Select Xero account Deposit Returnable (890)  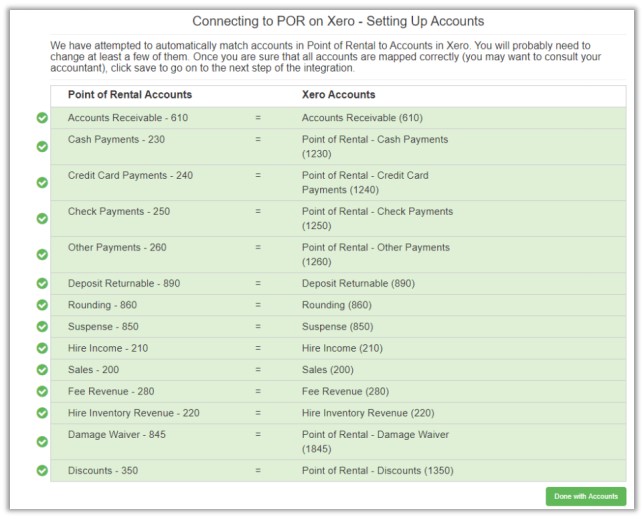point(358,283)
